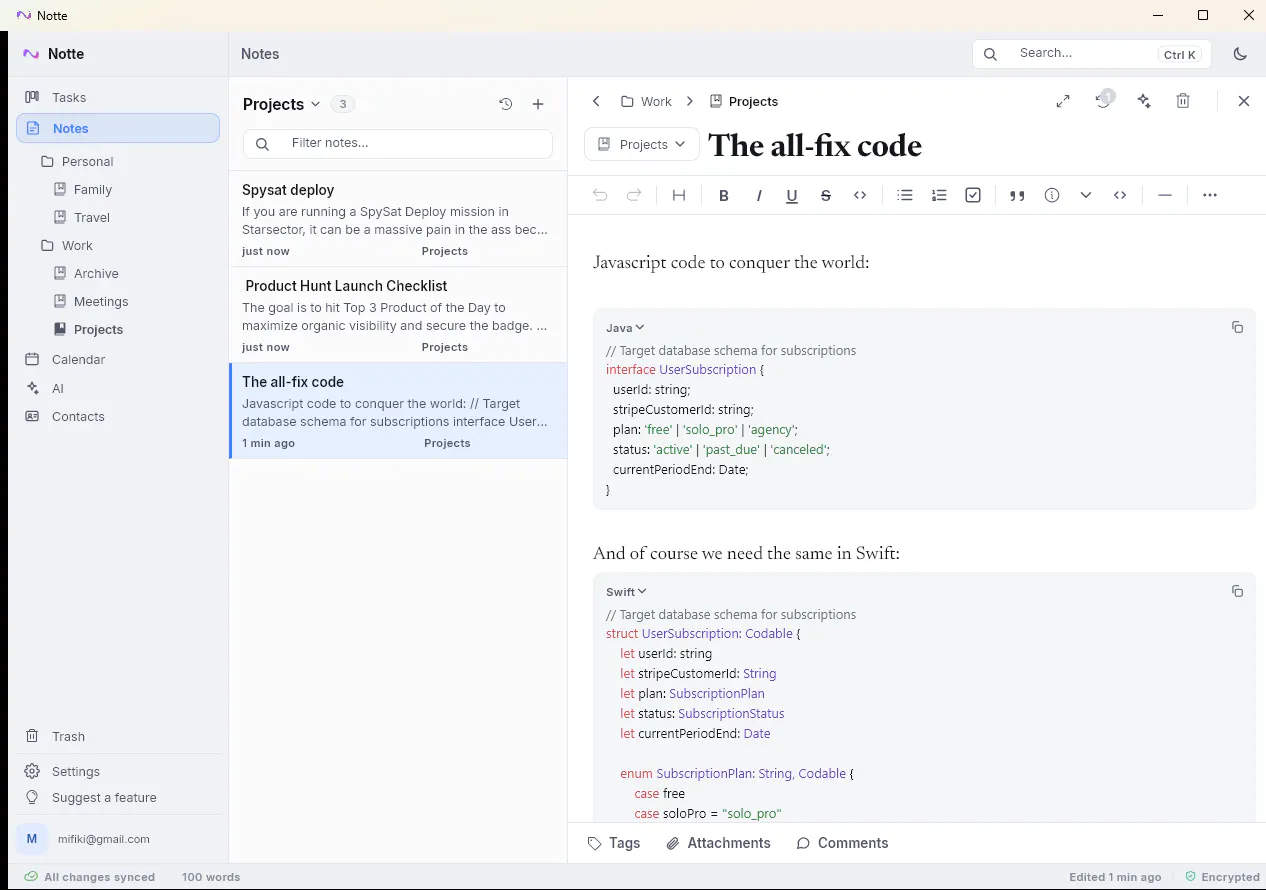
Task: Open the Projects notebook selector dropdown
Action: [x=642, y=144]
